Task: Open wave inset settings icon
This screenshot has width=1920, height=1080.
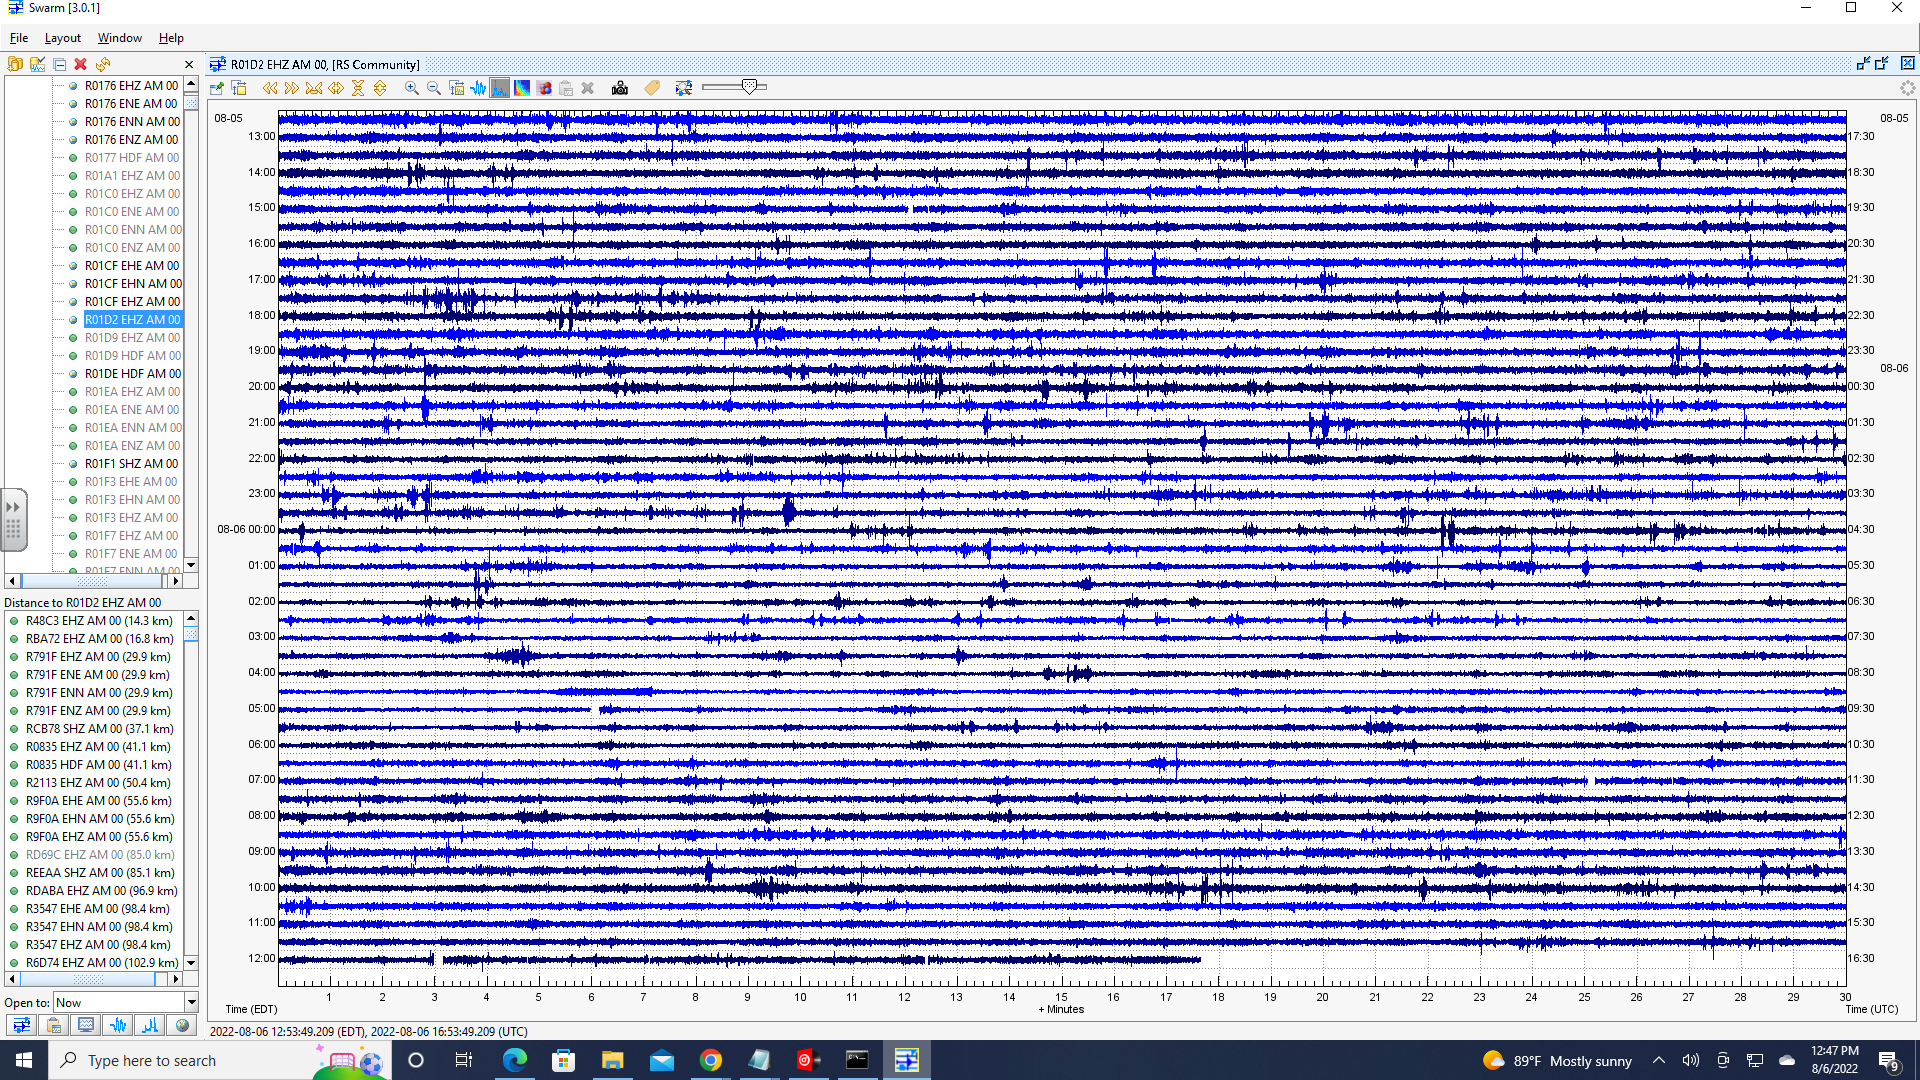Action: [457, 88]
